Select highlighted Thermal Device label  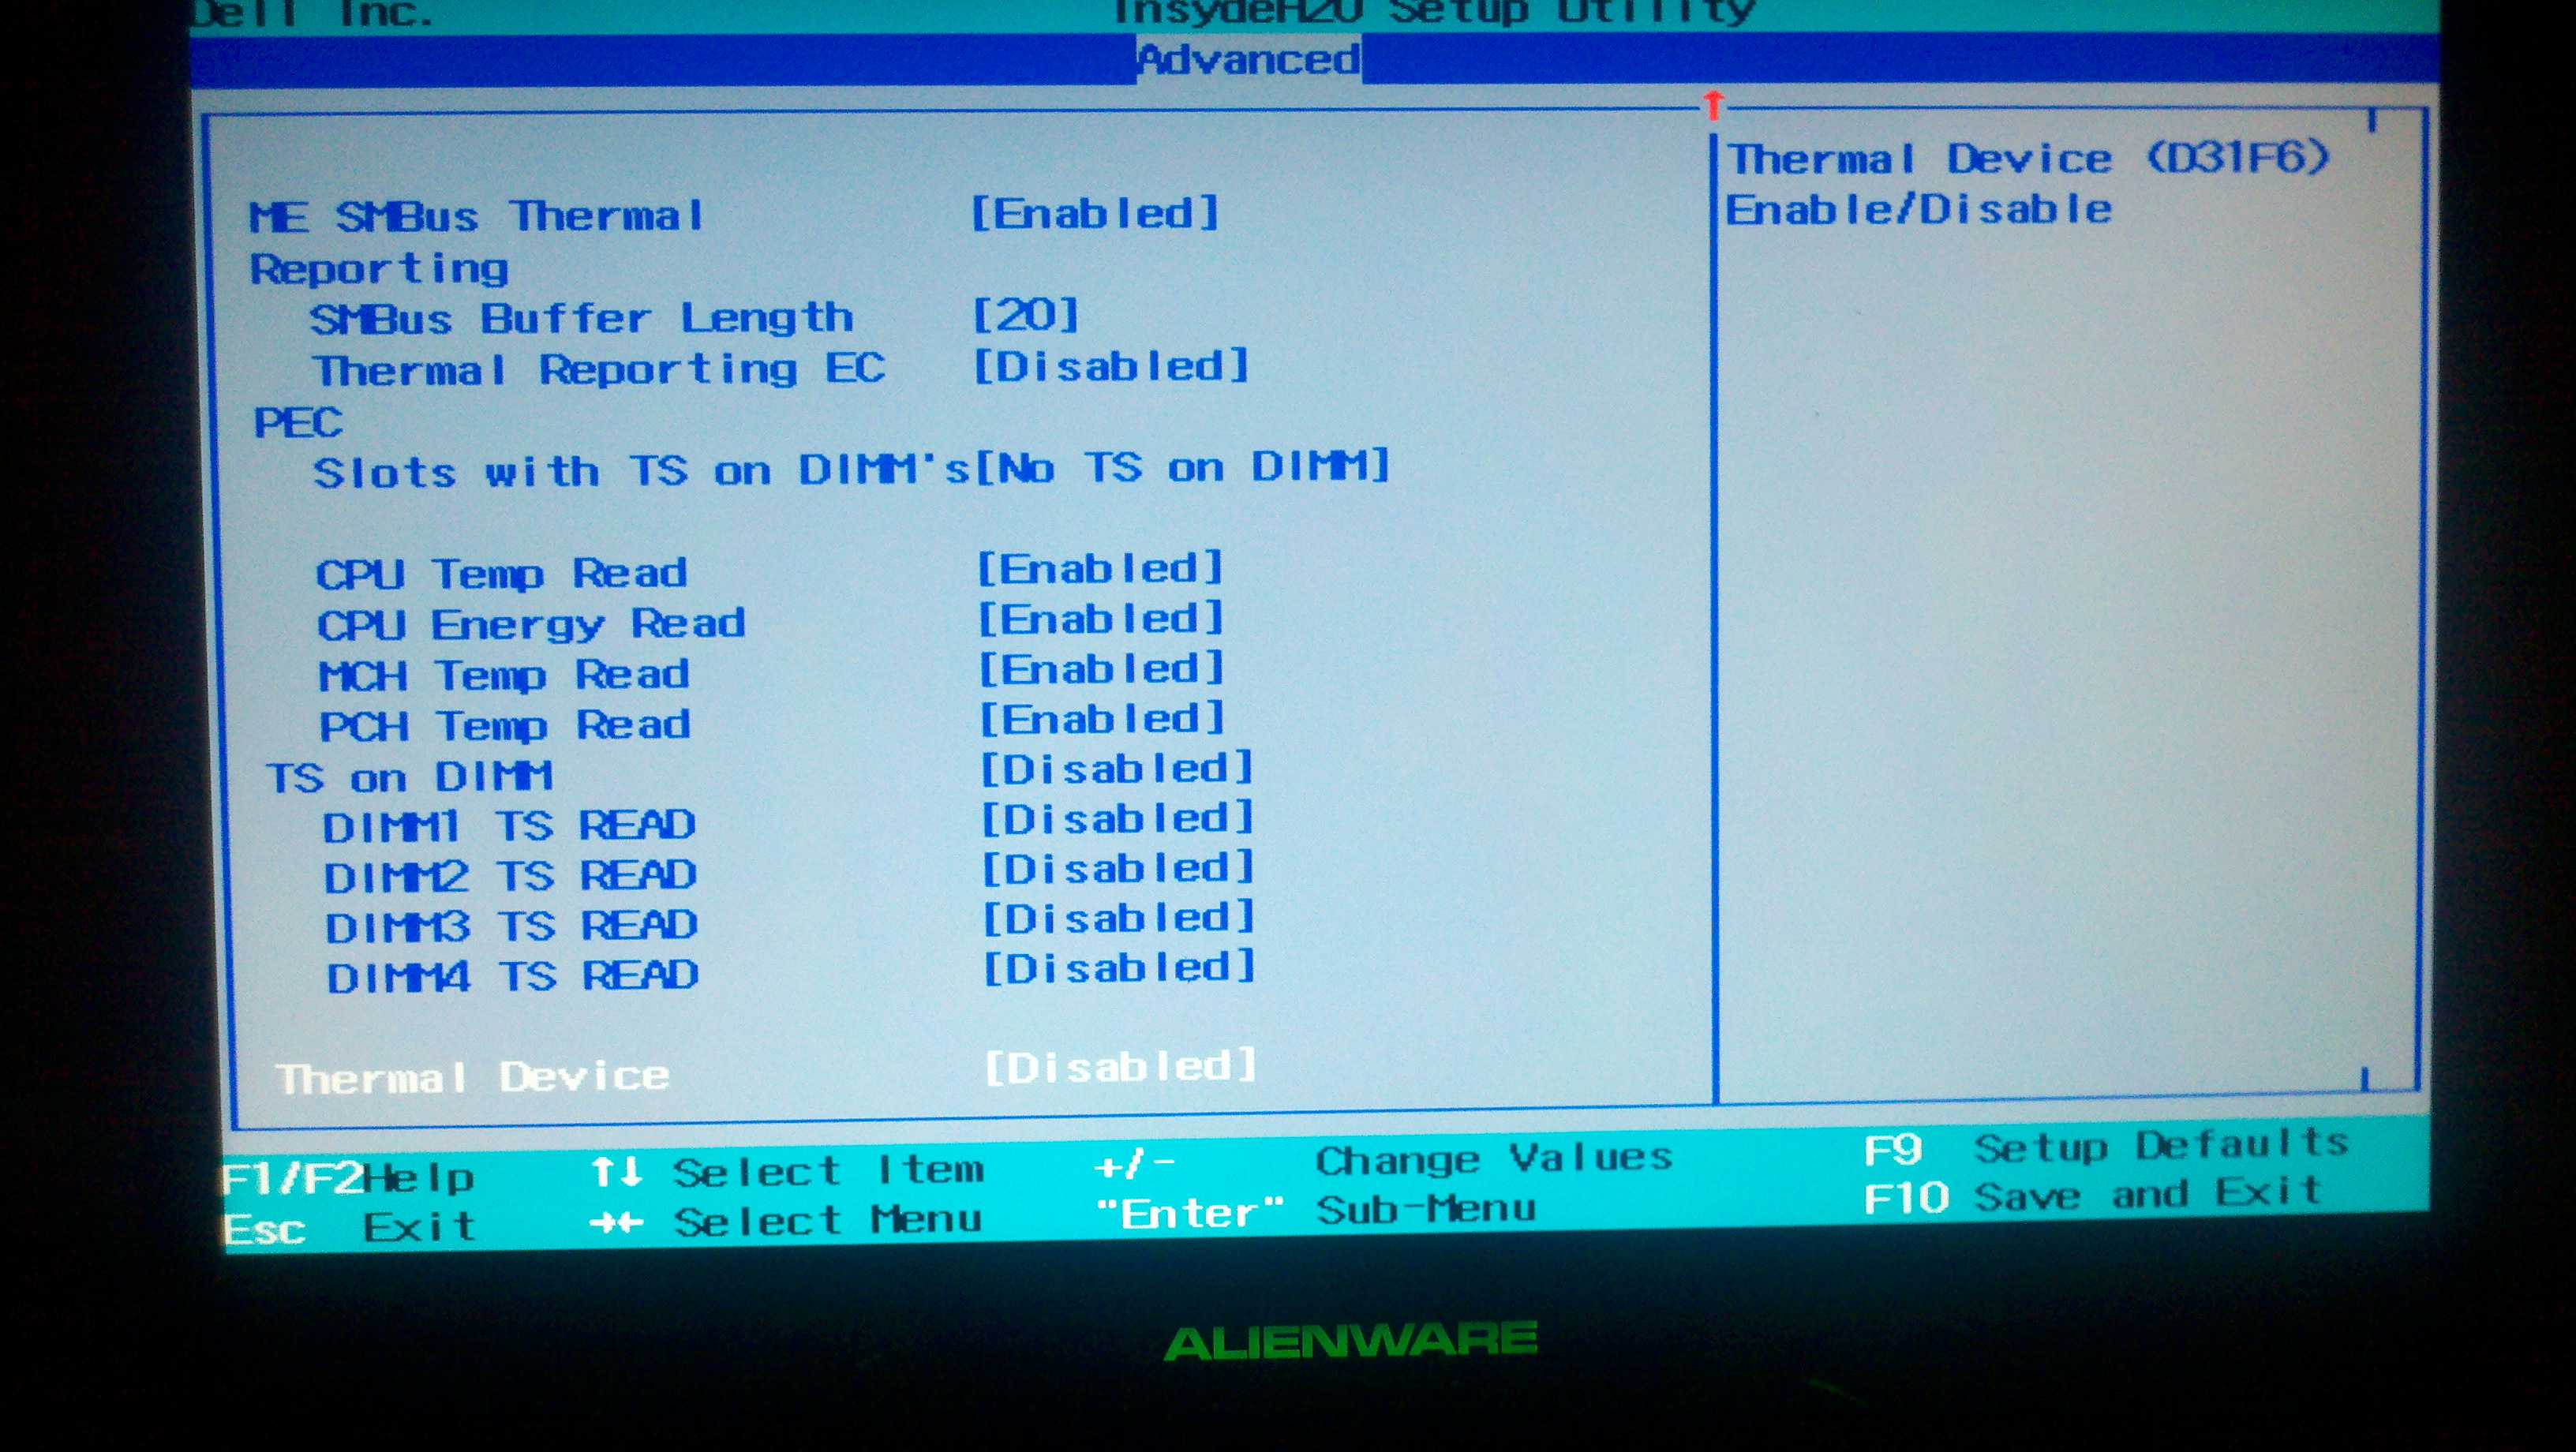click(474, 1077)
